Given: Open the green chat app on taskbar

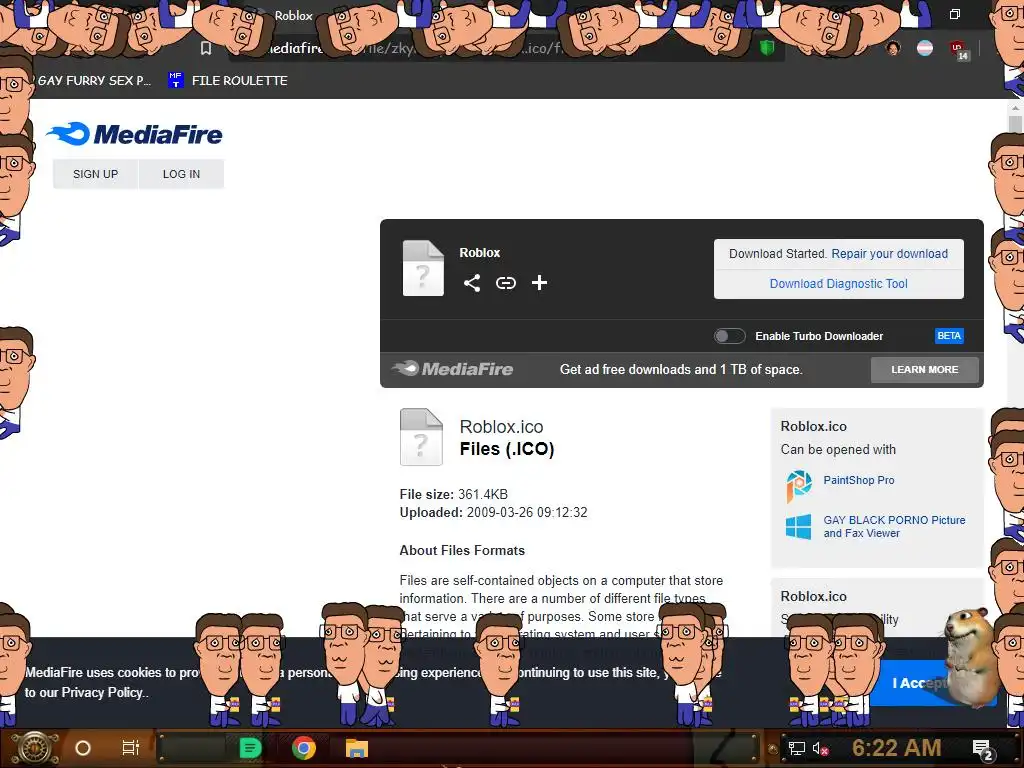Looking at the screenshot, I should (250, 748).
